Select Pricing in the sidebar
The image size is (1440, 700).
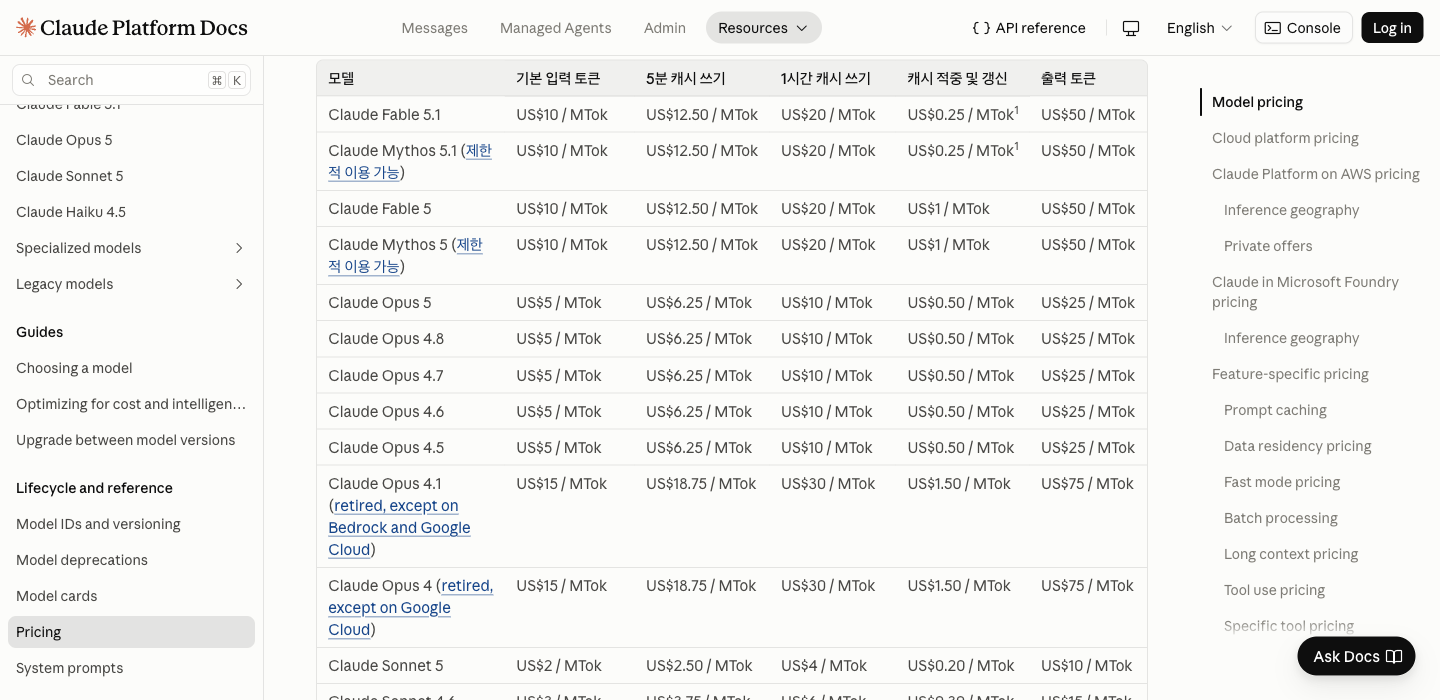(x=131, y=632)
